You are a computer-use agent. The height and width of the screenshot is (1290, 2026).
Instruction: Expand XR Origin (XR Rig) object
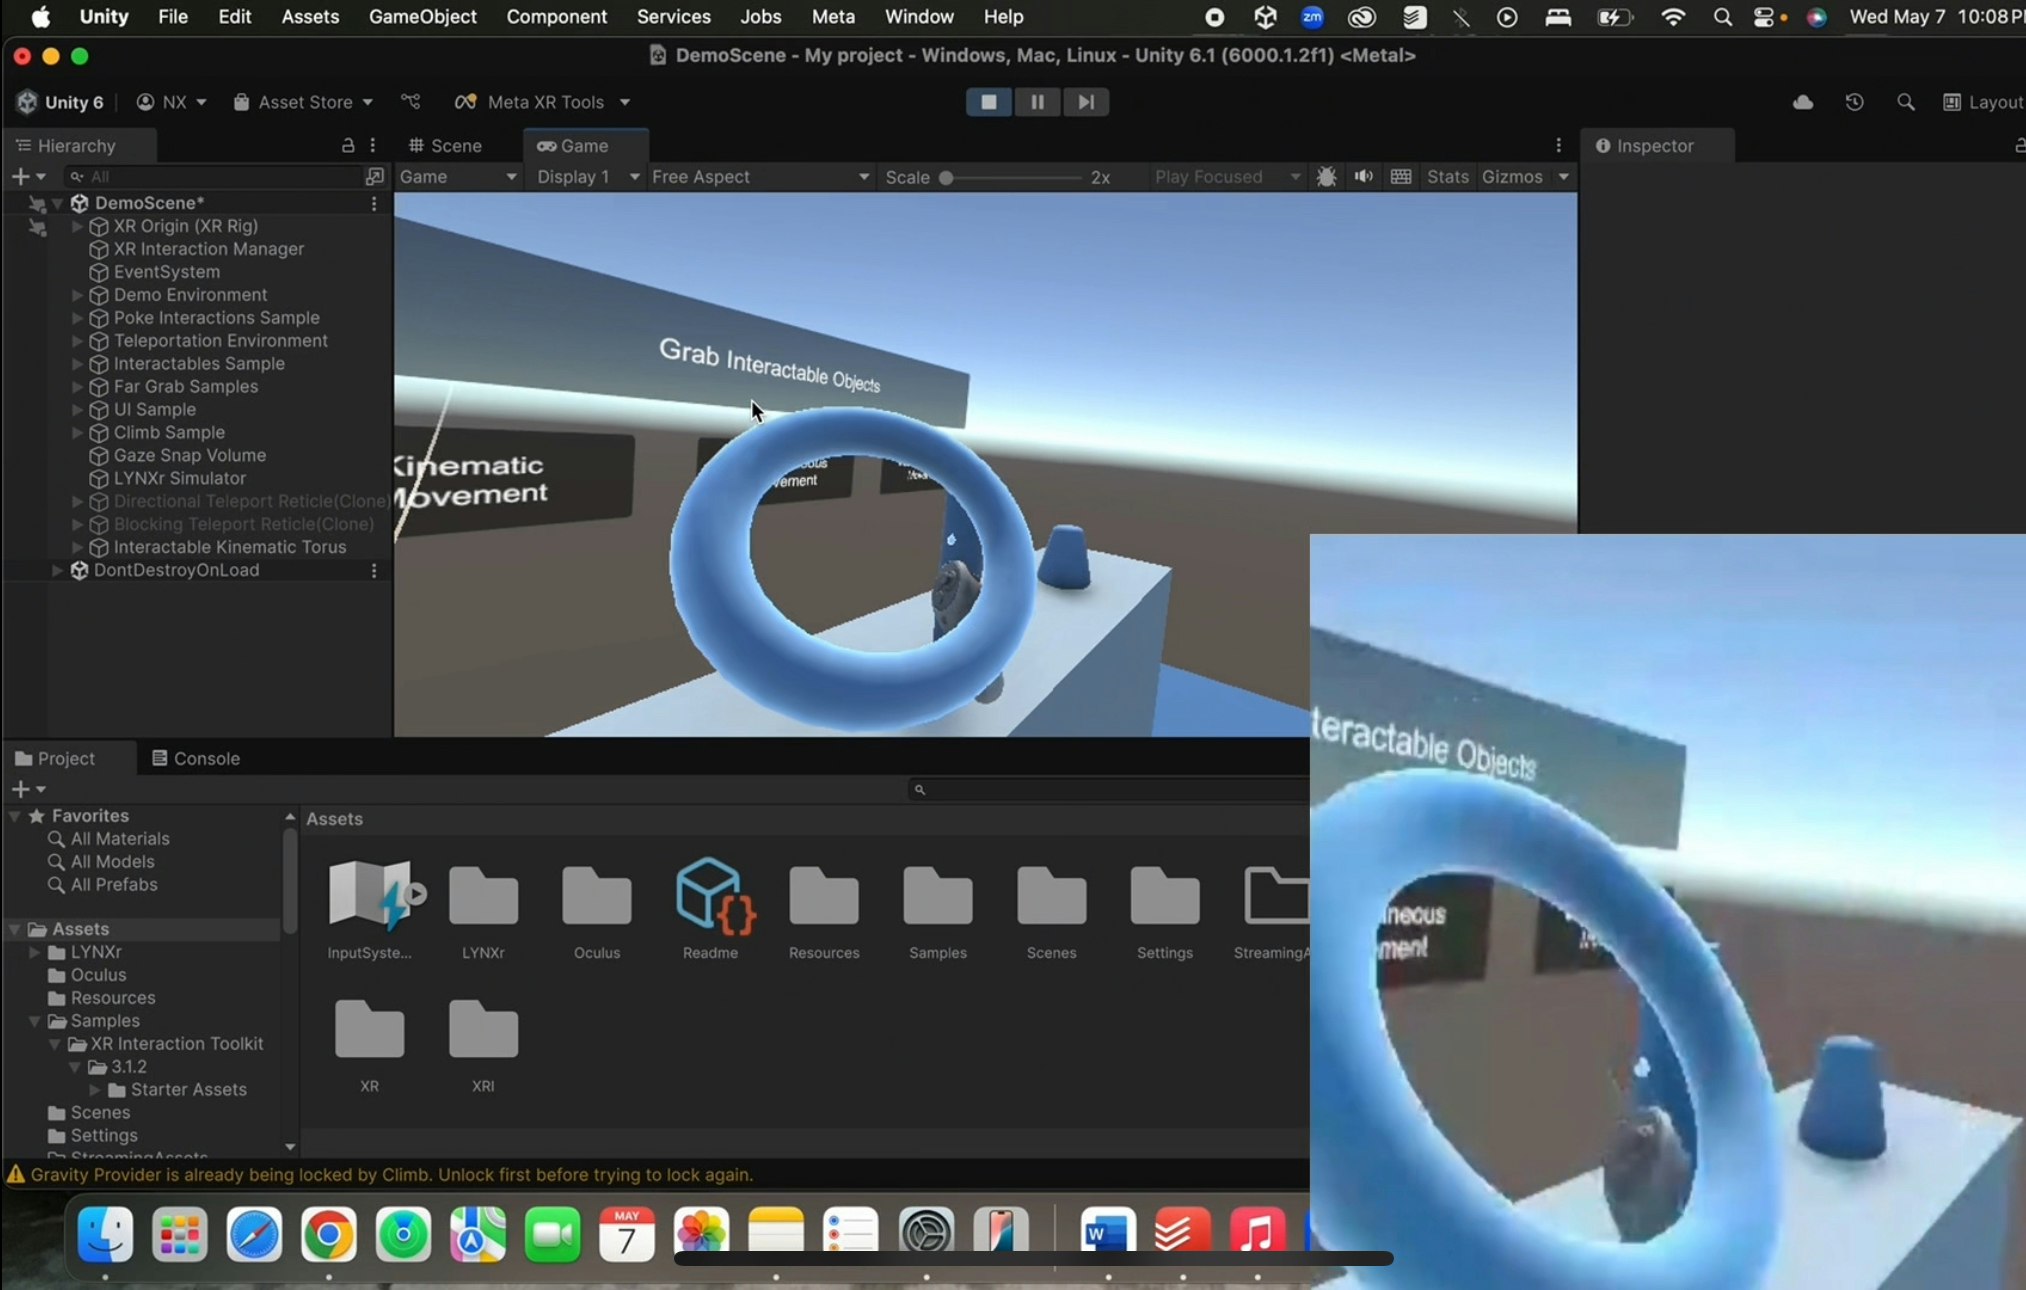[x=77, y=226]
